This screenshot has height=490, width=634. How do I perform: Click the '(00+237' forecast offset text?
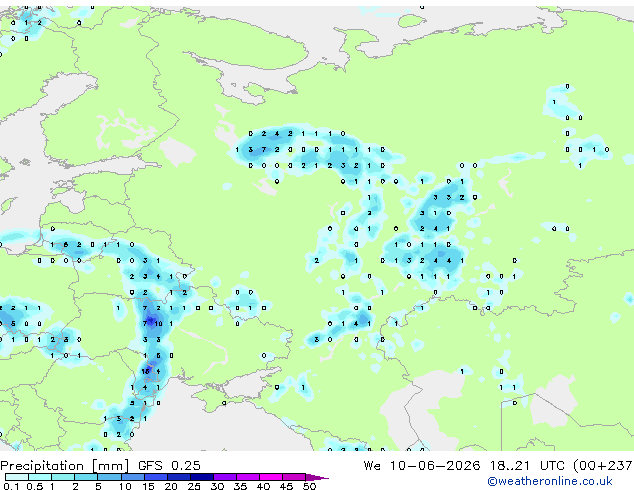[603, 466]
